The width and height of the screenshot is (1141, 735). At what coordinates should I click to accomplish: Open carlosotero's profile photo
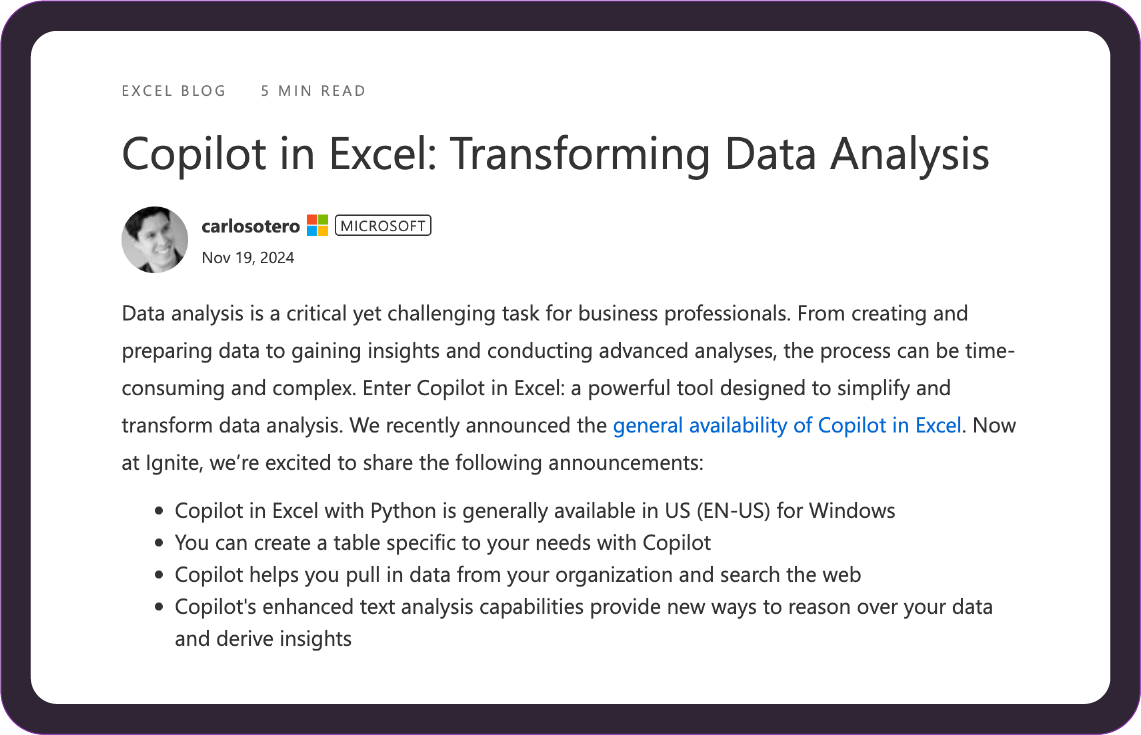pyautogui.click(x=155, y=239)
